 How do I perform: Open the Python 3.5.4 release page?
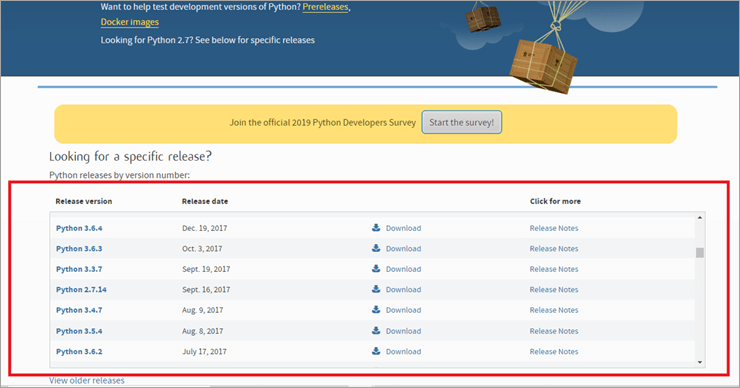[x=79, y=331]
